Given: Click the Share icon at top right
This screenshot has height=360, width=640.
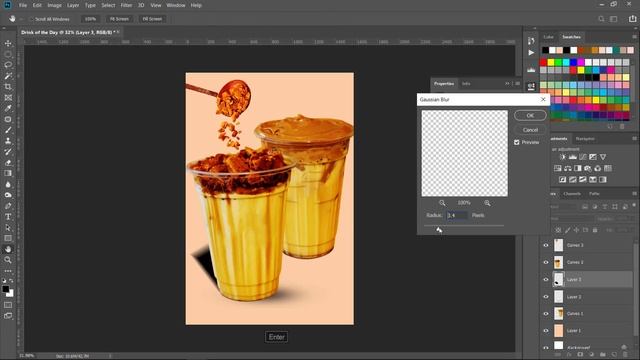Looking at the screenshot, I should pyautogui.click(x=632, y=19).
